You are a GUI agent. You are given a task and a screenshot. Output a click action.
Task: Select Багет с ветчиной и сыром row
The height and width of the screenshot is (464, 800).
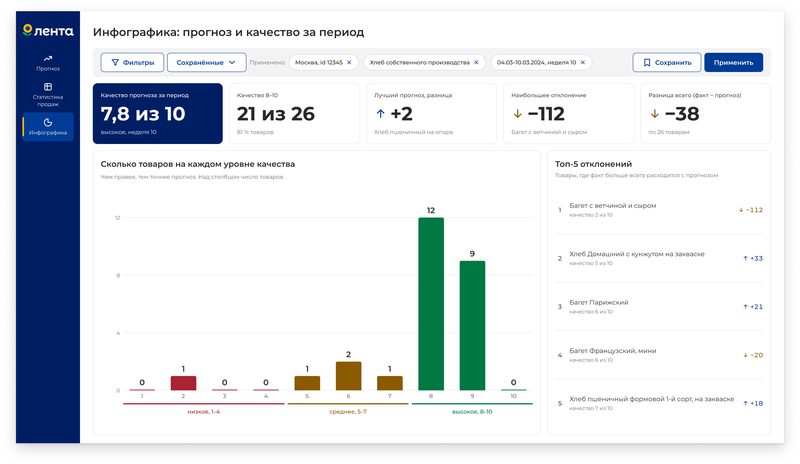[659, 210]
